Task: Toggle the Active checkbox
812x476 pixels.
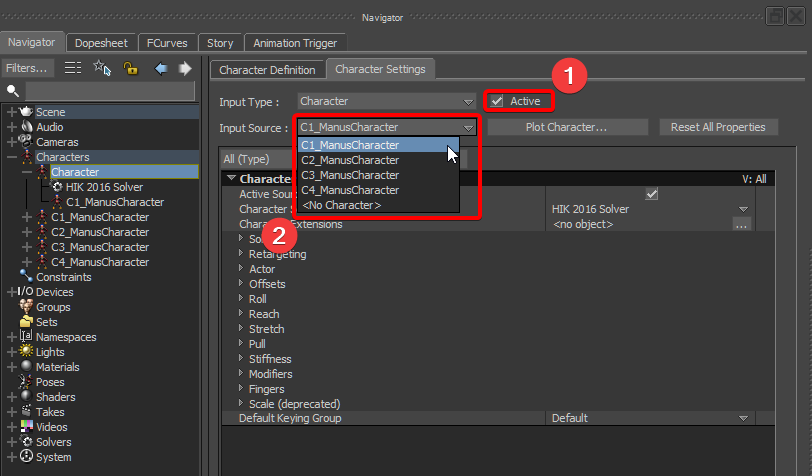Action: [x=497, y=101]
